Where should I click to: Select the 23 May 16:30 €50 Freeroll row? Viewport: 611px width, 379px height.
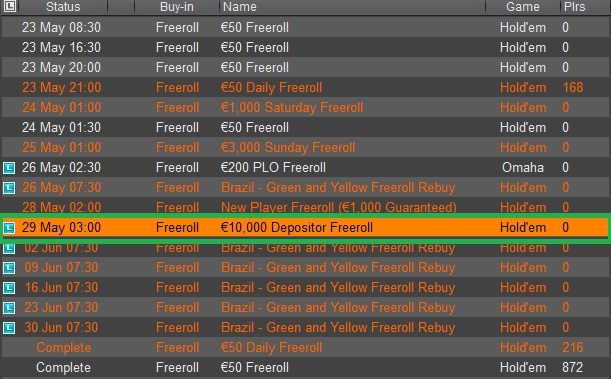306,48
